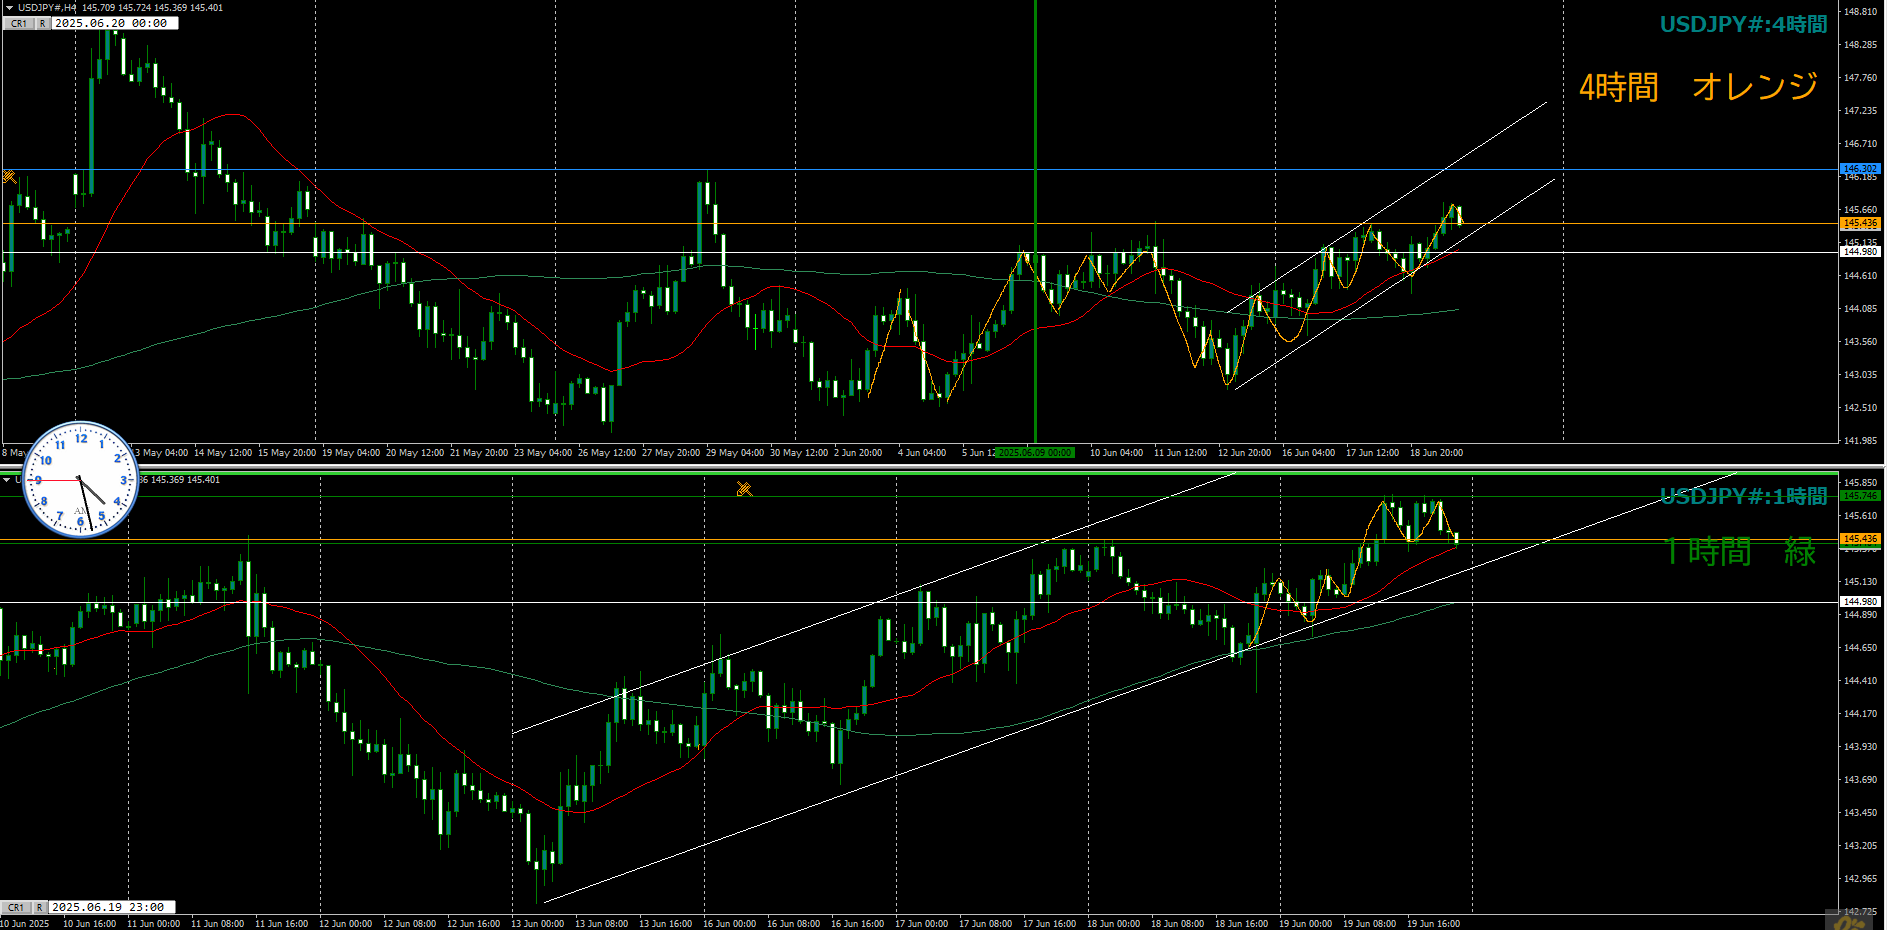Click the analog clock widget

pos(80,479)
